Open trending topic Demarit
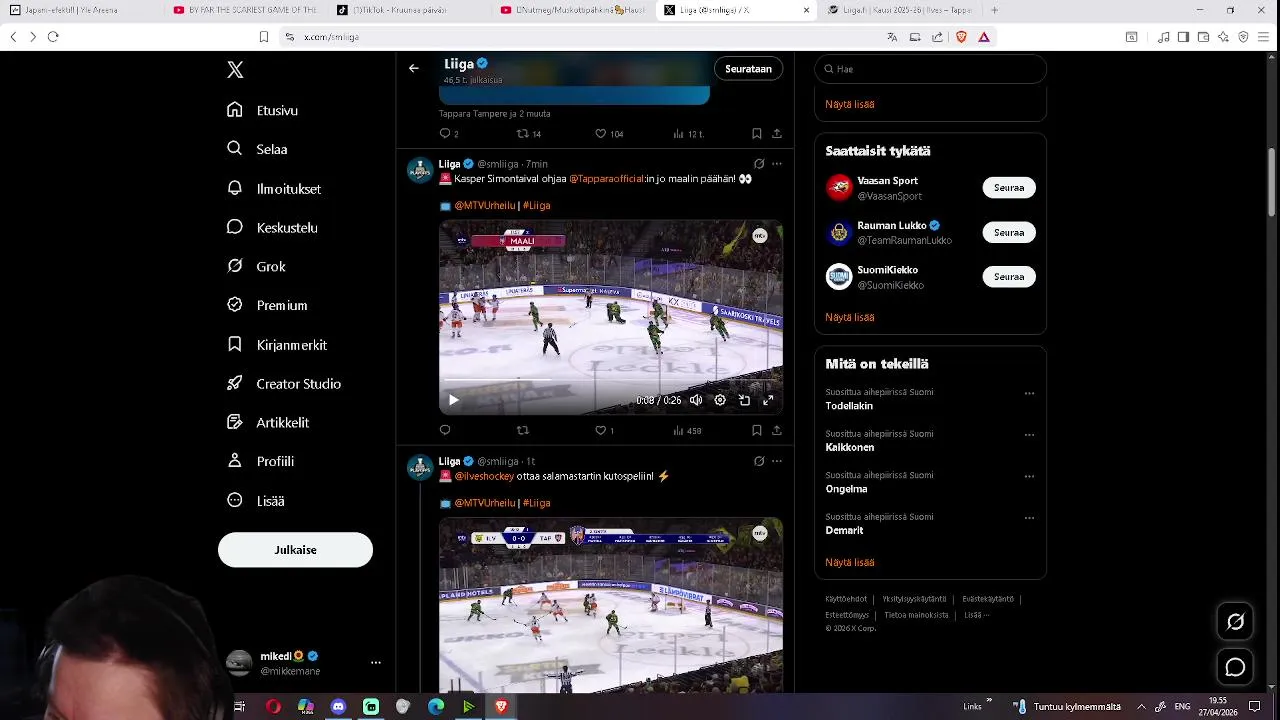Viewport: 1280px width, 720px height. point(844,531)
